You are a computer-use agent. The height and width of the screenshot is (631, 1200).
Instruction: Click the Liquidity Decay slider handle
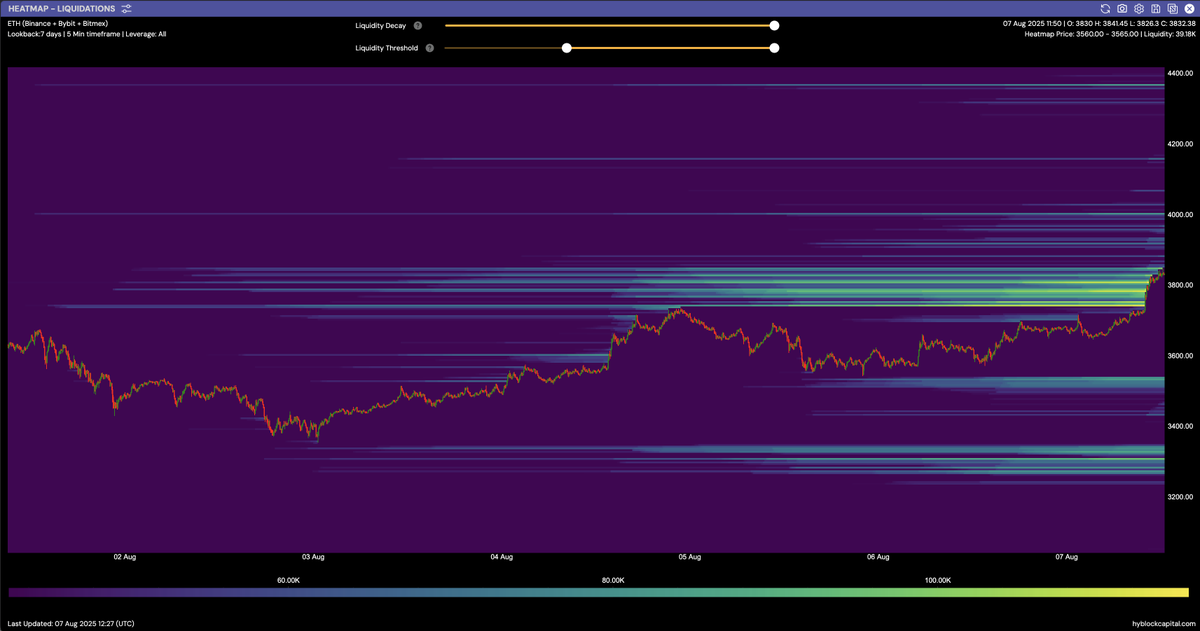tap(774, 26)
